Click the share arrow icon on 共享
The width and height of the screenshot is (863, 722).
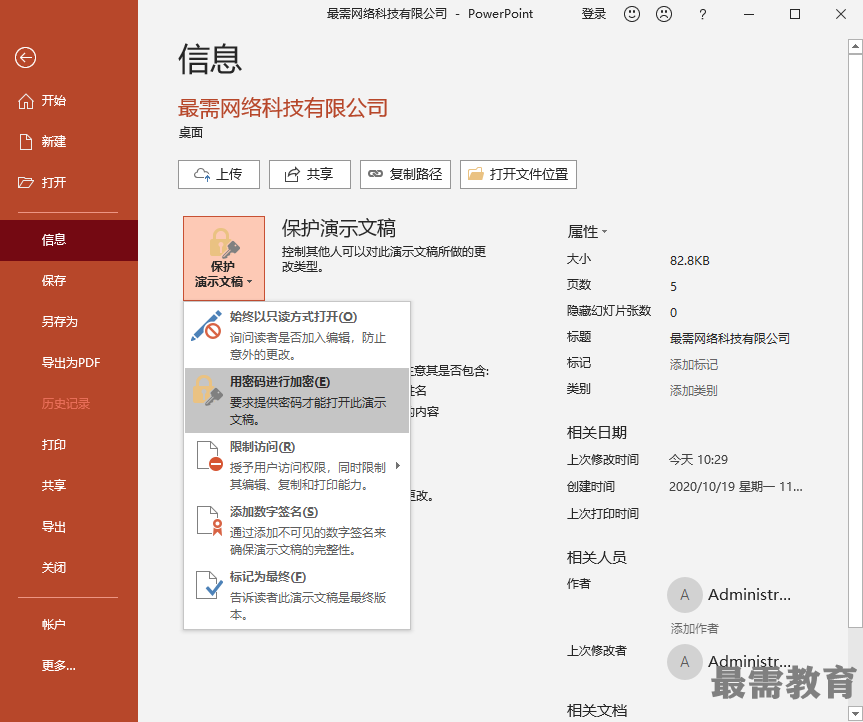click(292, 175)
